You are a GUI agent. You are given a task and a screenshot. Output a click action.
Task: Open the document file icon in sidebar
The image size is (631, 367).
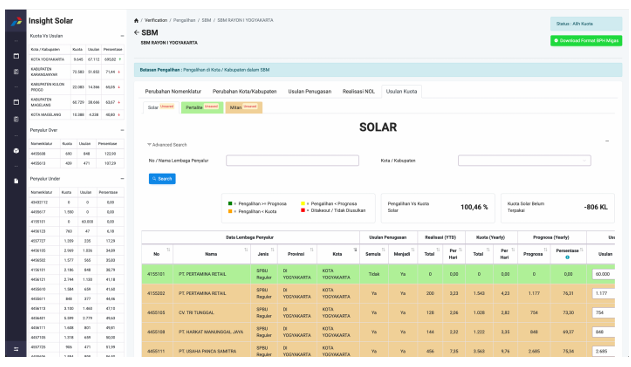point(16,181)
